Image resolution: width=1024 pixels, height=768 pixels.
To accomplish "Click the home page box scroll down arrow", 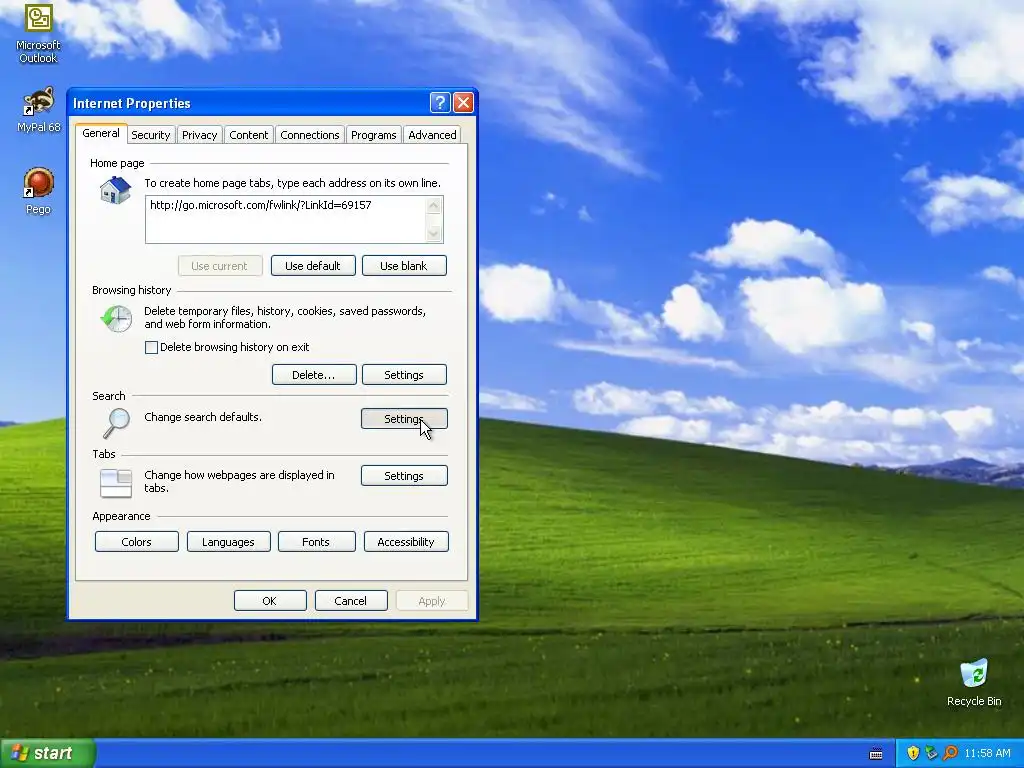I will pyautogui.click(x=434, y=233).
